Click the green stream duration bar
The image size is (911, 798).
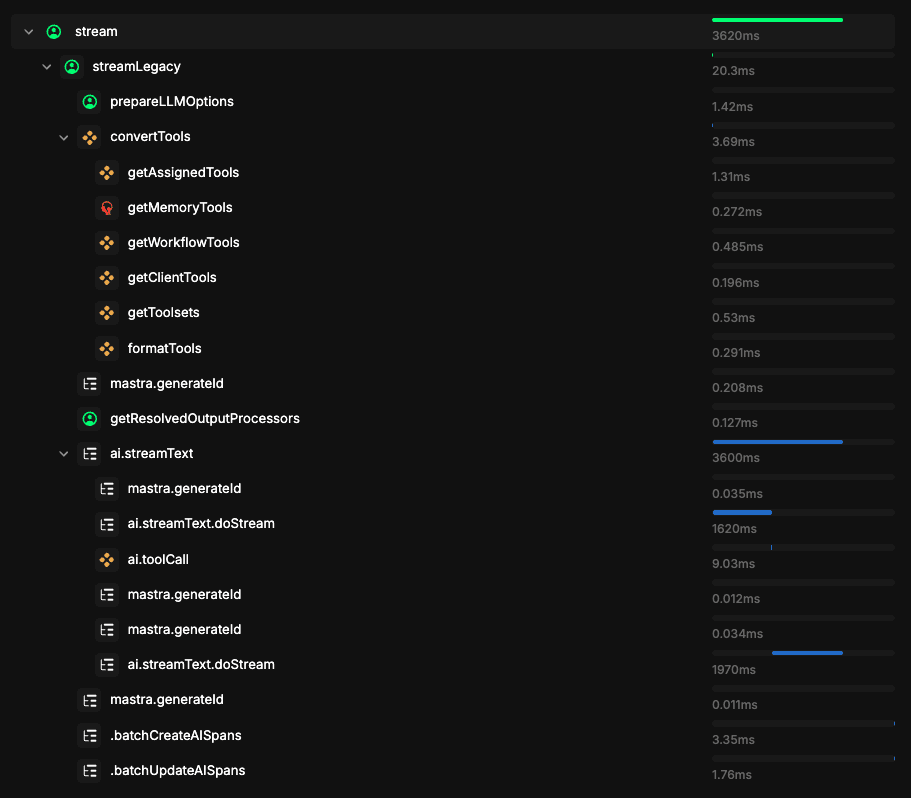click(x=777, y=20)
